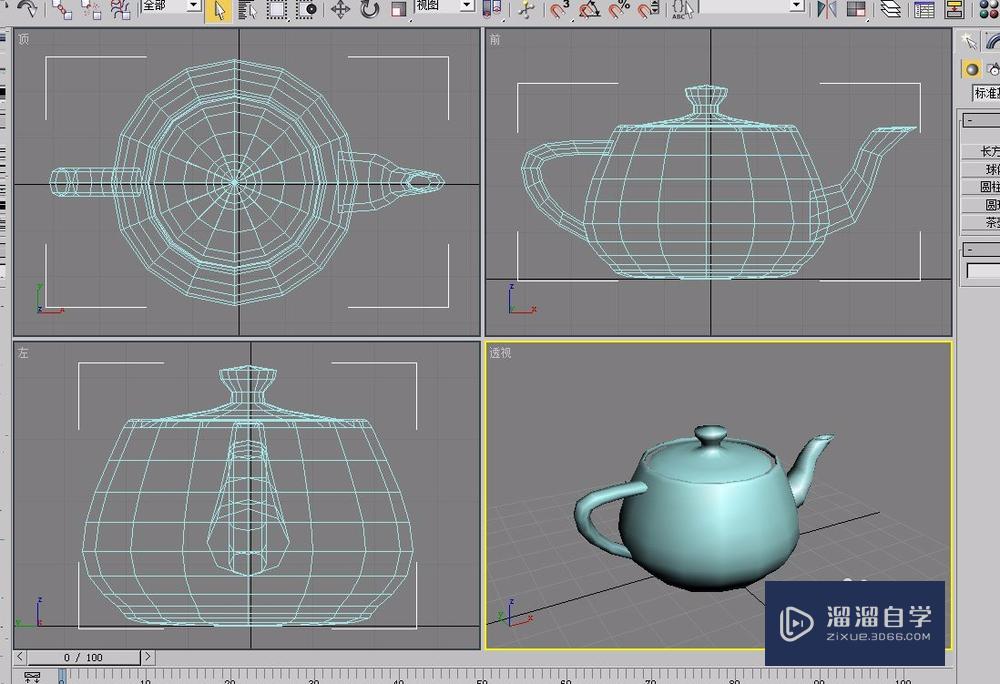Click the Mirror tool icon
1000x684 pixels.
(827, 9)
